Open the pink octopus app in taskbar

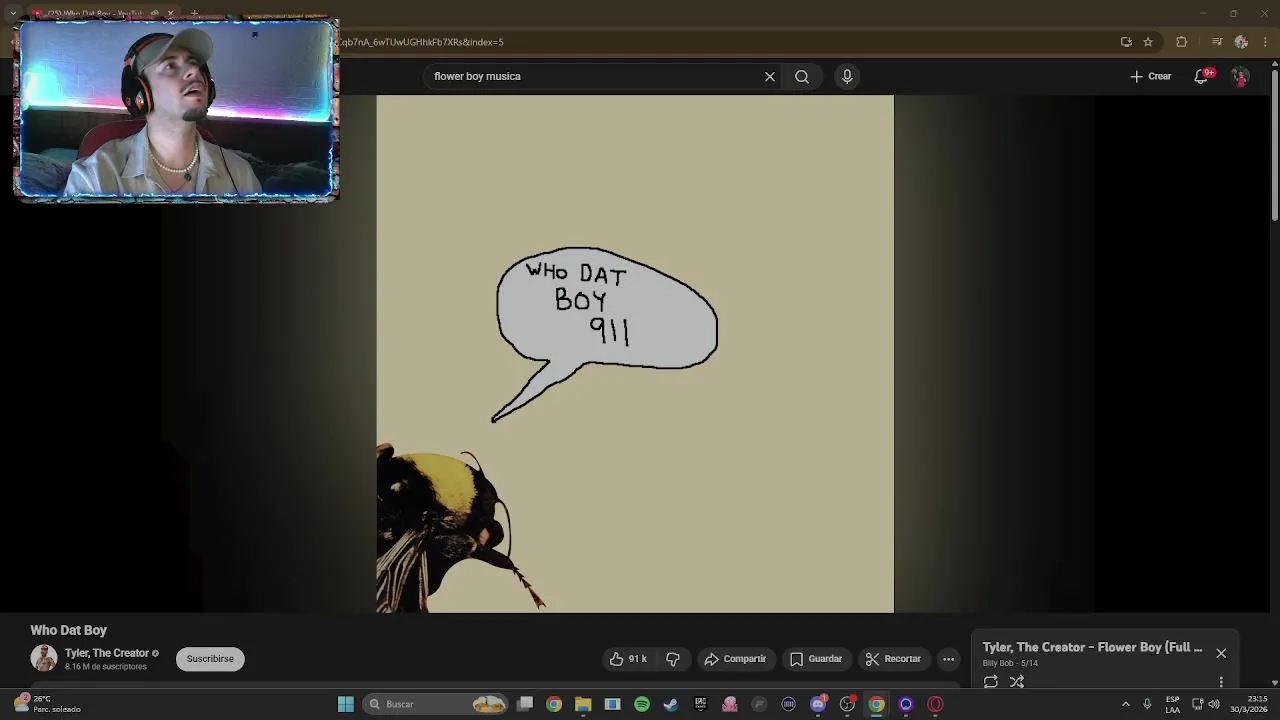coord(730,704)
